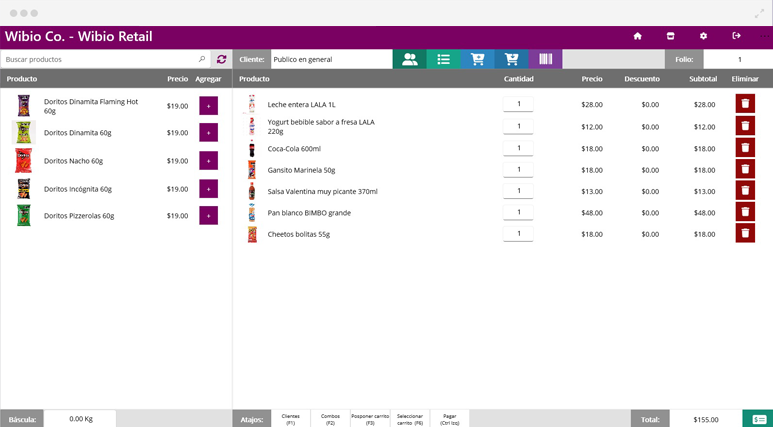Image resolution: width=773 pixels, height=430 pixels.
Task: Open the green list toolbar button
Action: coord(443,59)
